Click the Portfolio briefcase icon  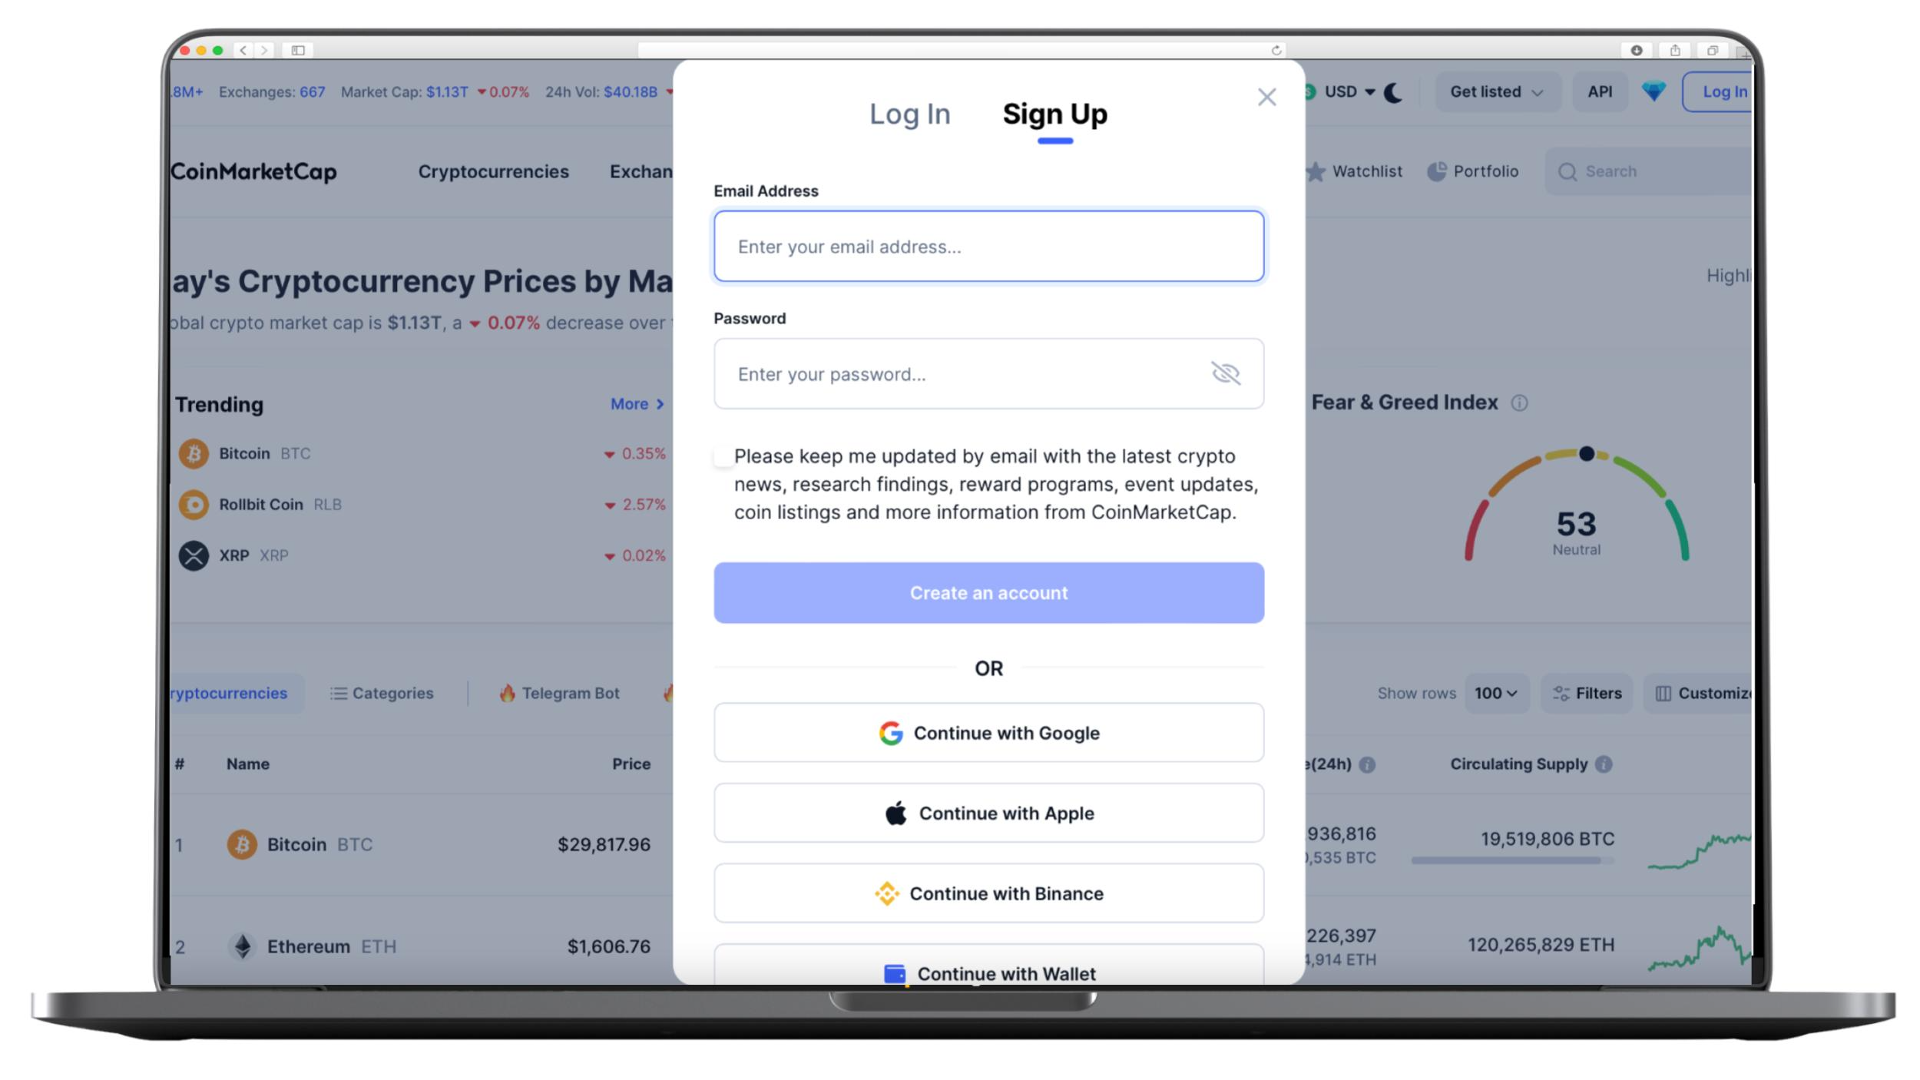point(1437,170)
